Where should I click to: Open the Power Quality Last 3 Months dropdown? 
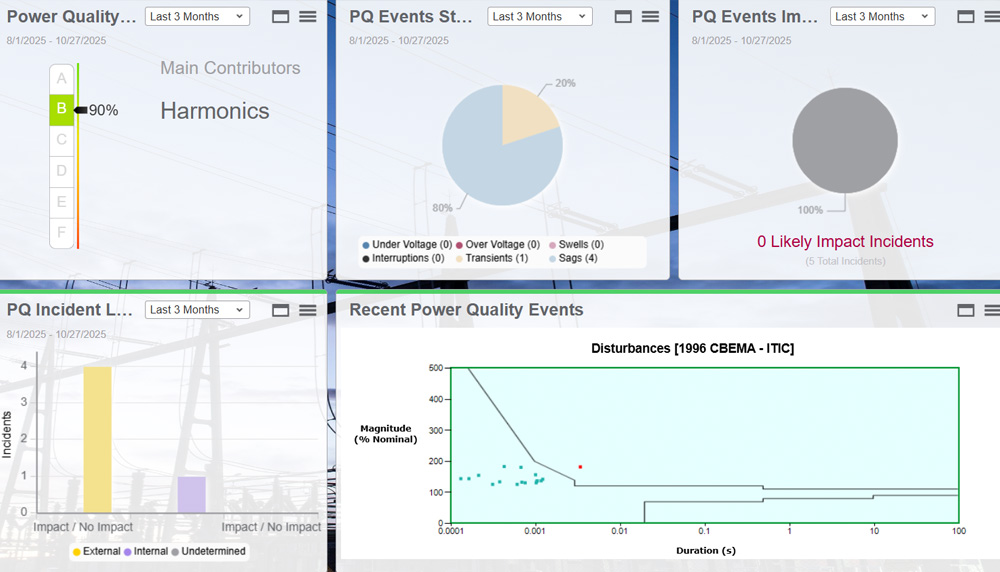pos(197,17)
